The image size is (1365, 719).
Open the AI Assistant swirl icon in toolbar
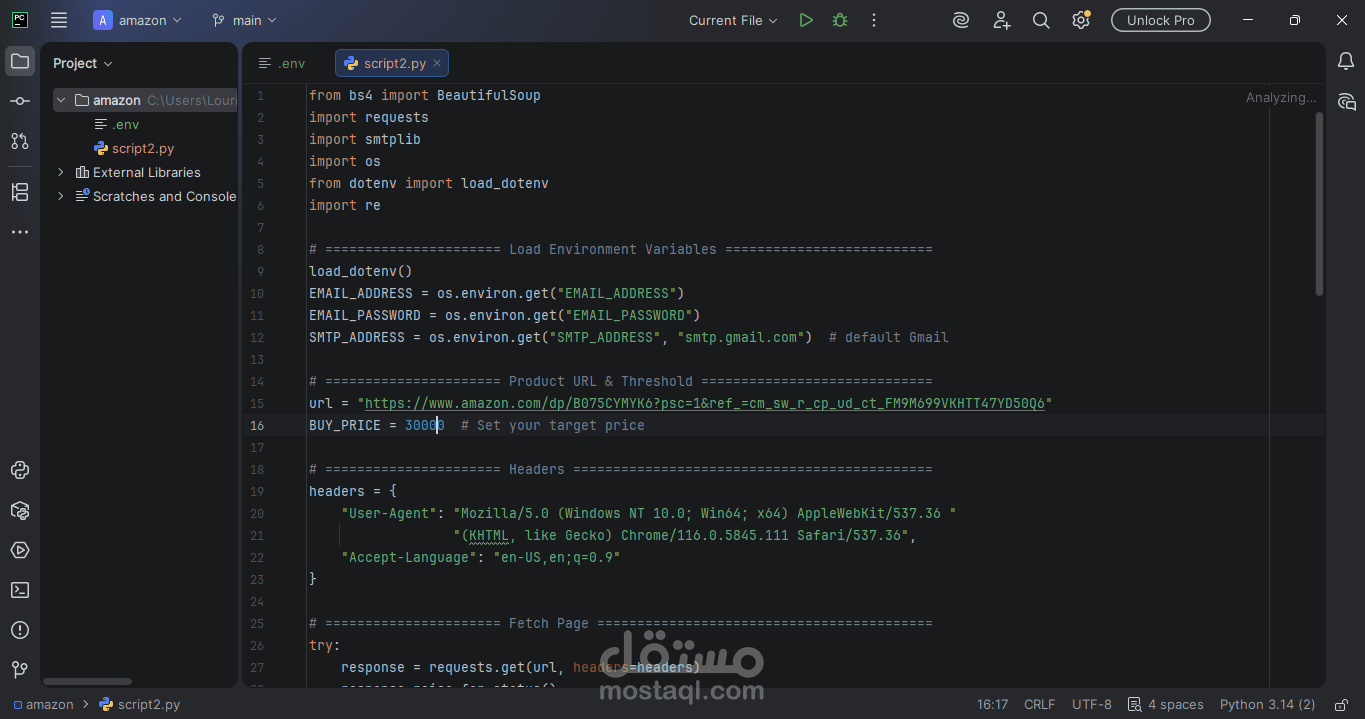pyautogui.click(x=961, y=20)
